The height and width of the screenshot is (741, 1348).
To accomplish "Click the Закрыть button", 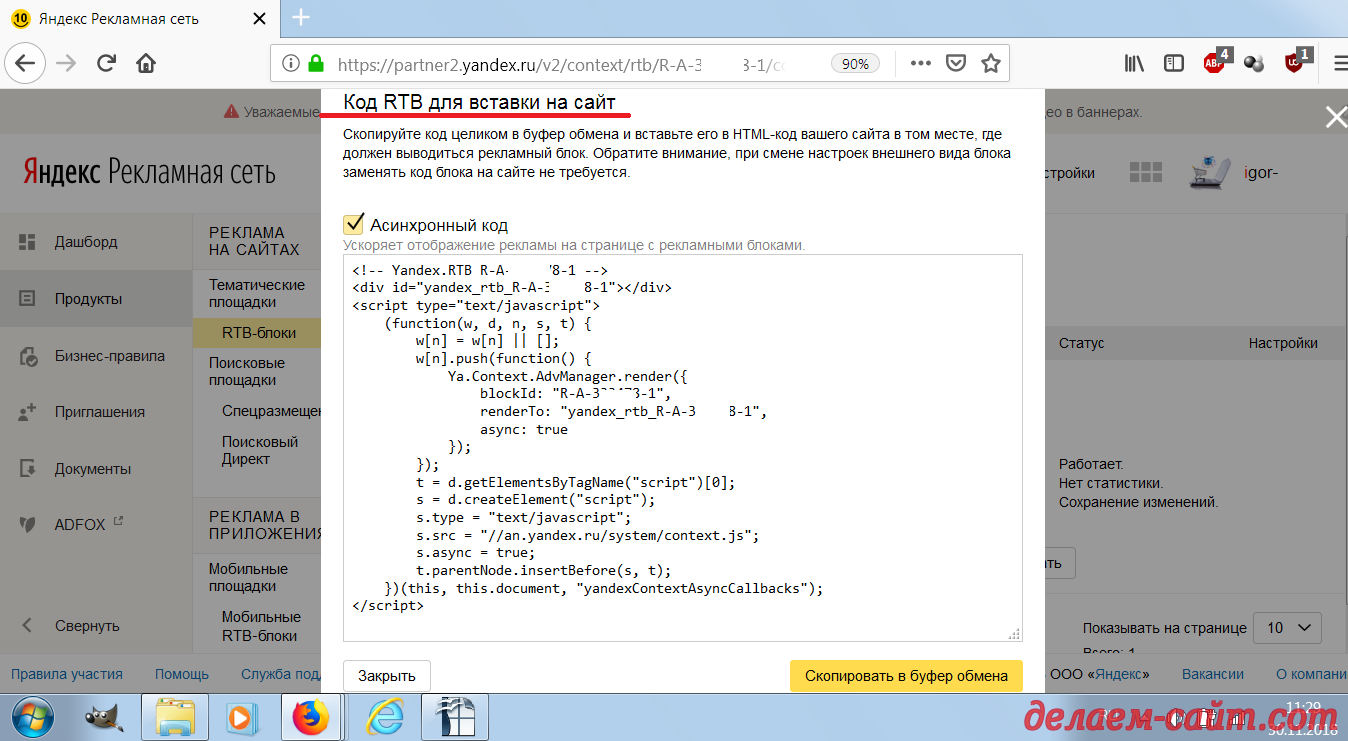I will (386, 676).
